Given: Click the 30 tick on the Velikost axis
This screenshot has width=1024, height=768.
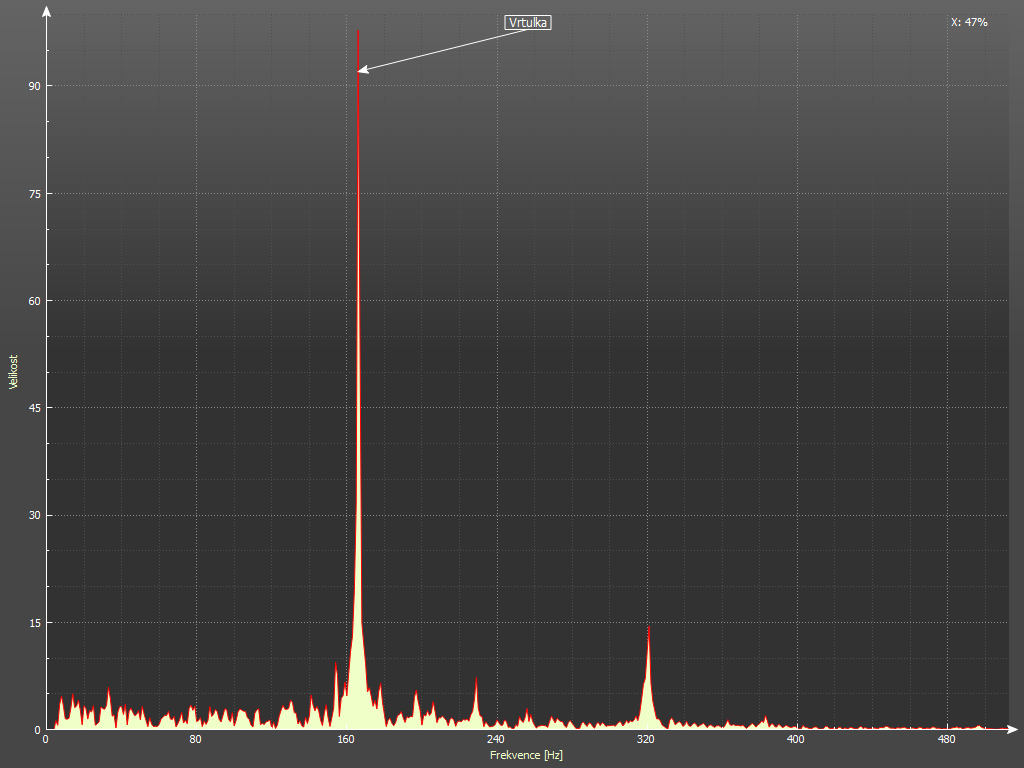Looking at the screenshot, I should [x=34, y=515].
